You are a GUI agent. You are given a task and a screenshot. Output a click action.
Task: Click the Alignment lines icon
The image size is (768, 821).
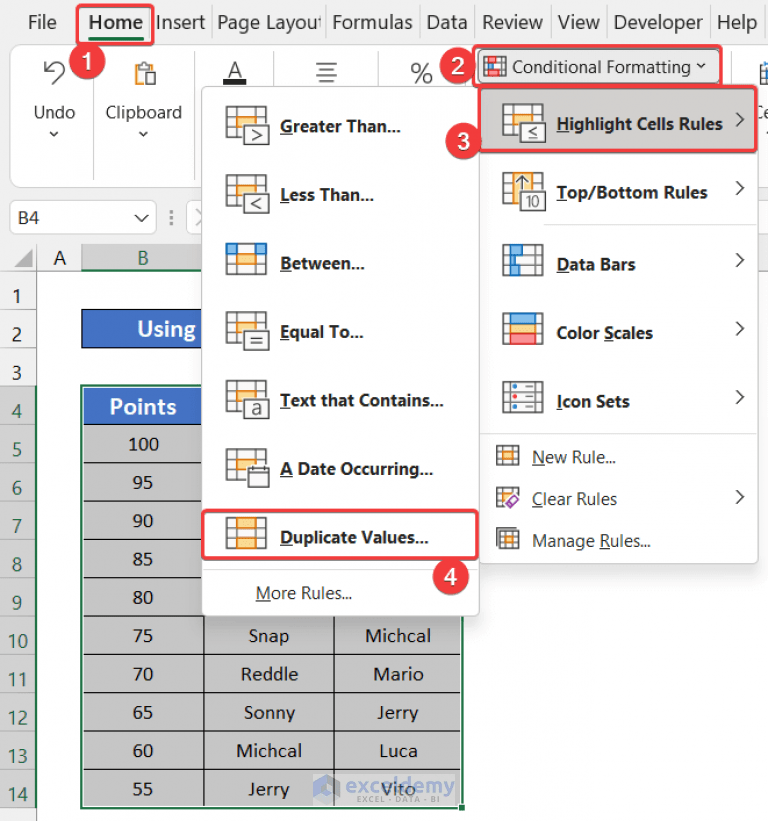pos(326,73)
